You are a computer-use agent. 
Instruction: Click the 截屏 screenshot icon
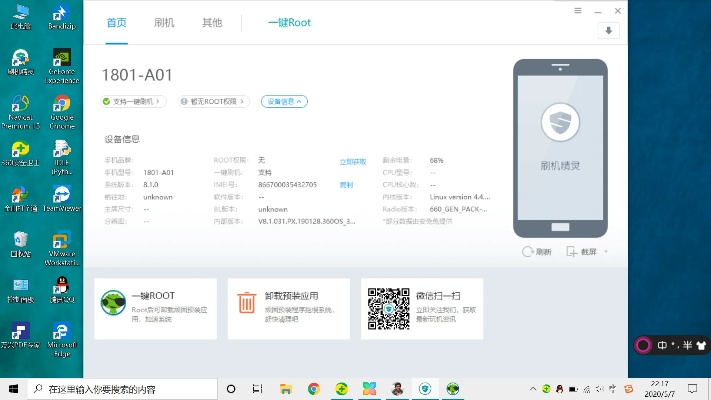pos(572,252)
